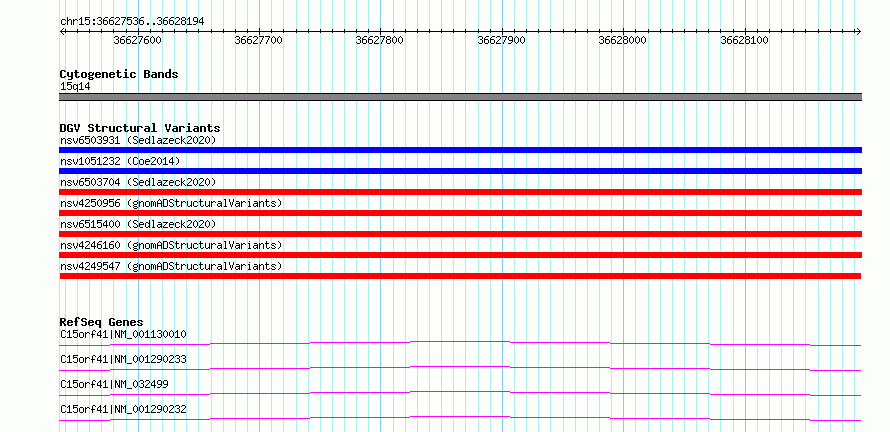Click the blue bar for nsv6503931
Viewport: 890px width, 432px height.
(460, 150)
